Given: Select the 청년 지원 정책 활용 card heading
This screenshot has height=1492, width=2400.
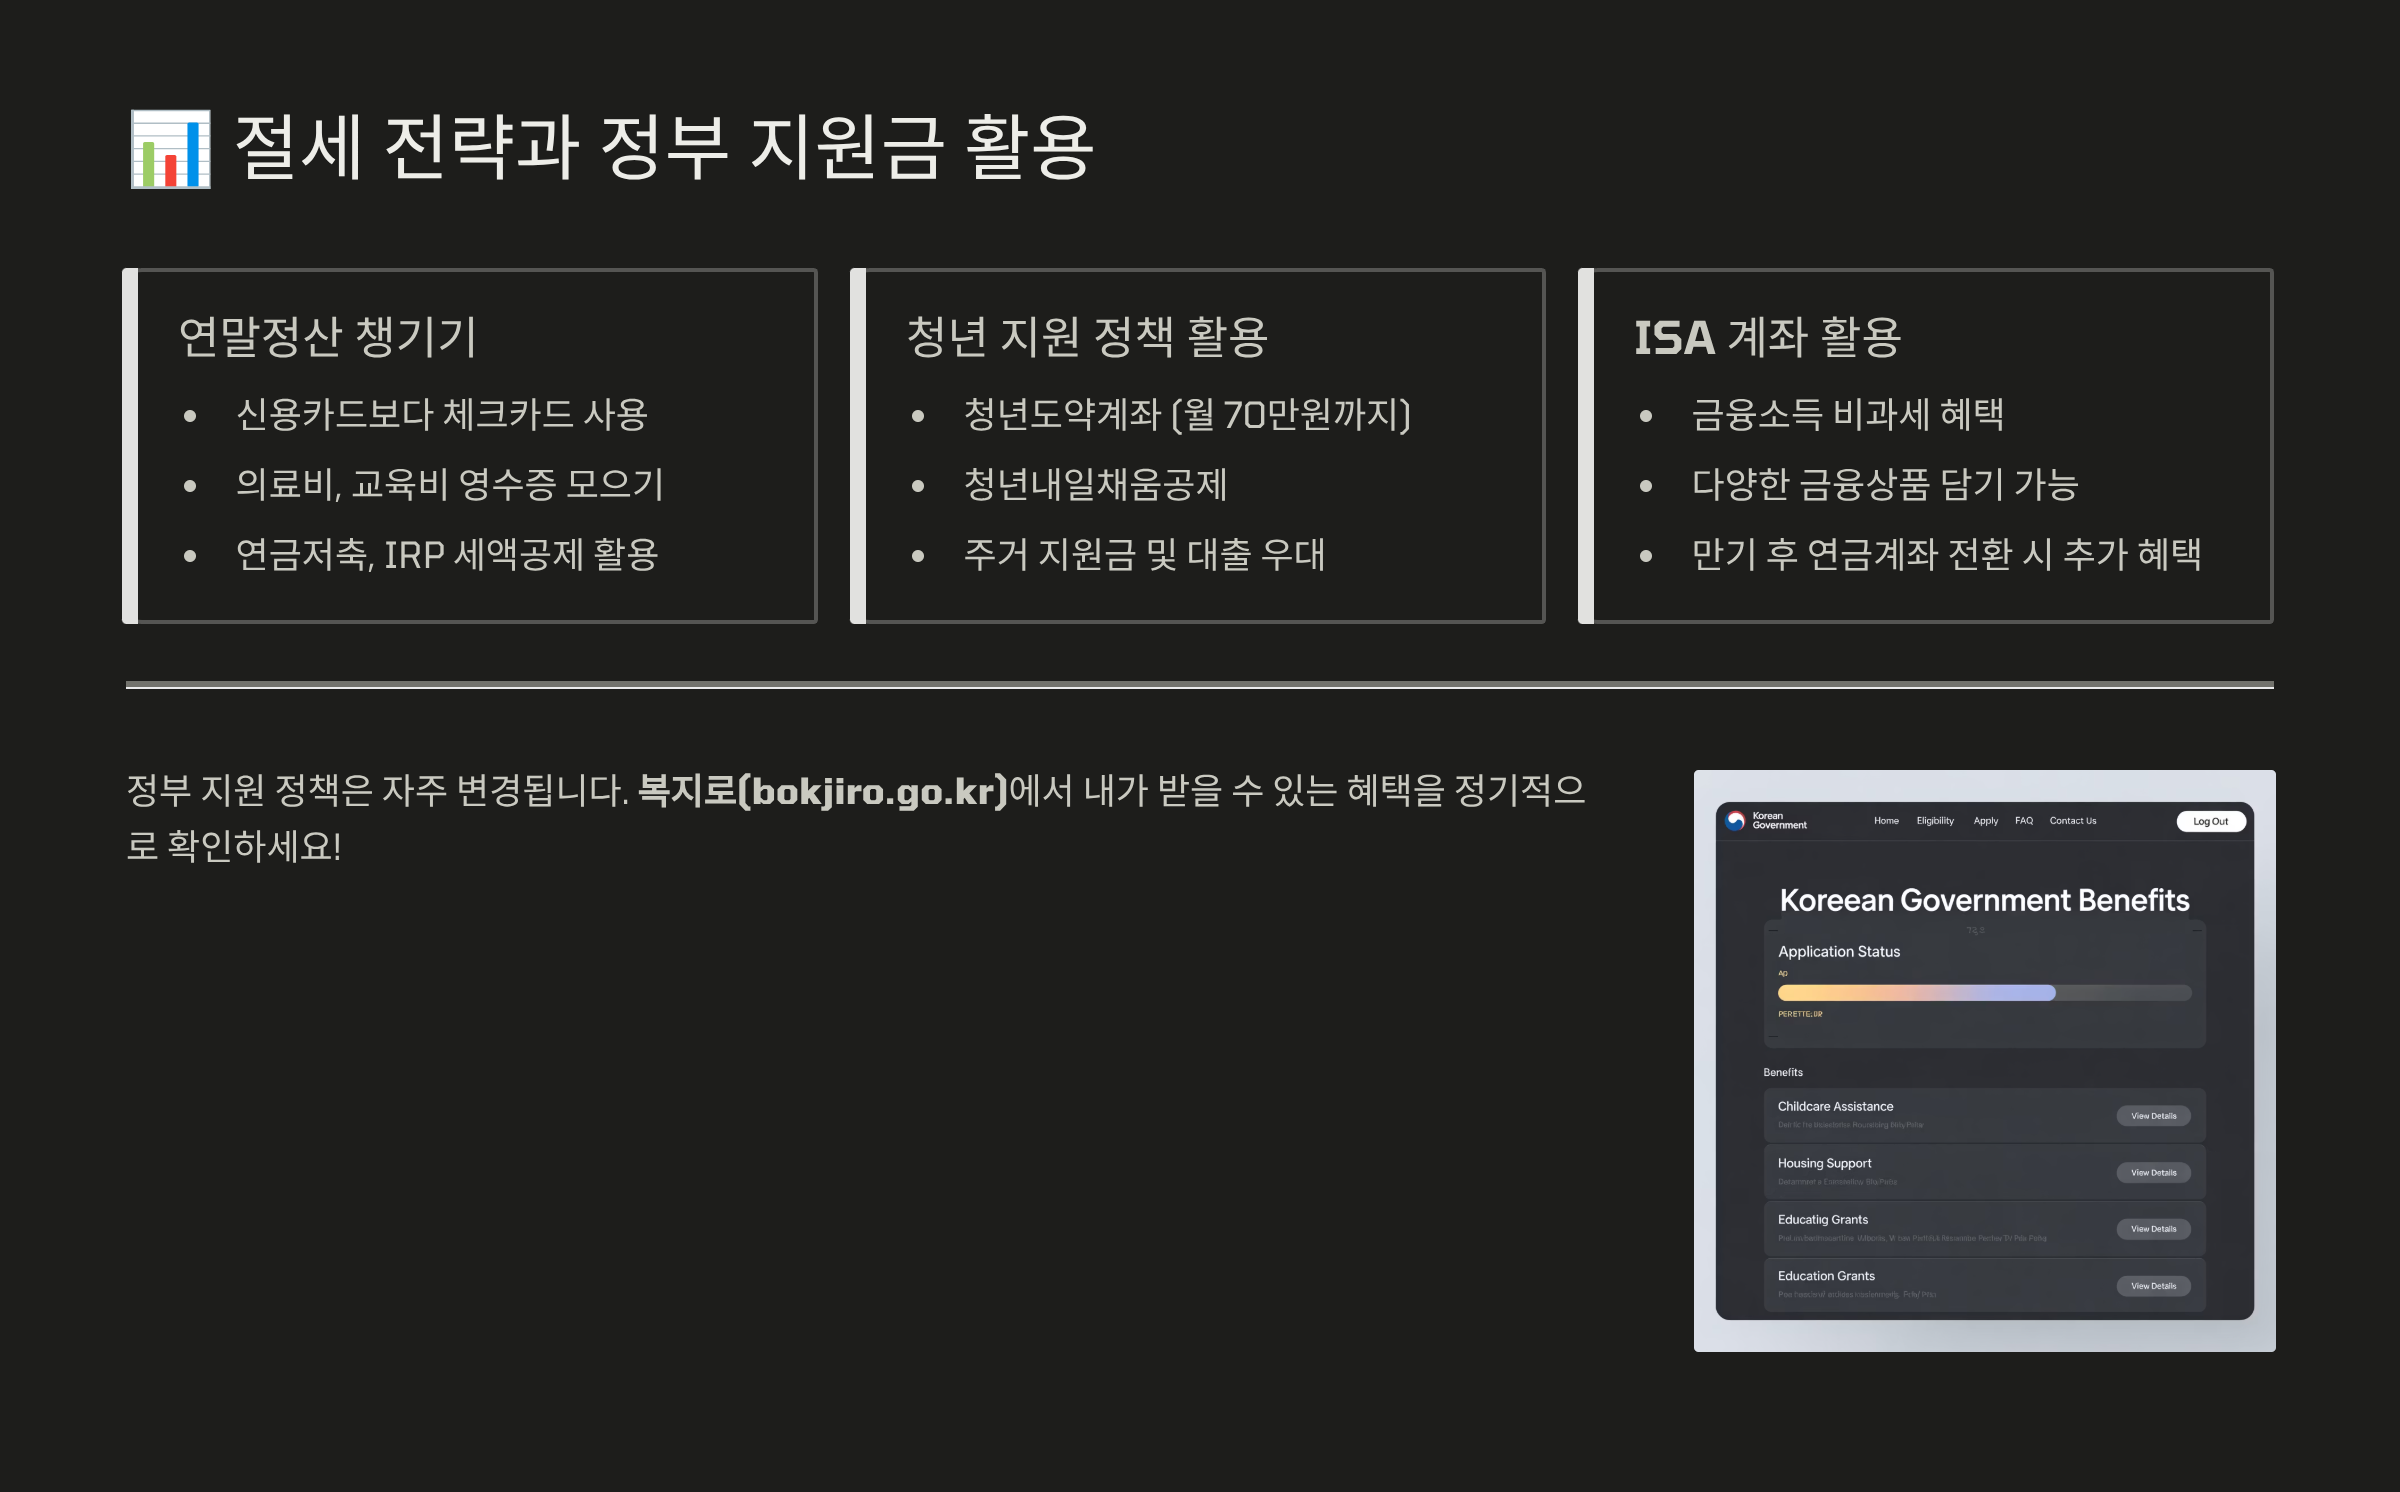Looking at the screenshot, I should (x=1087, y=337).
